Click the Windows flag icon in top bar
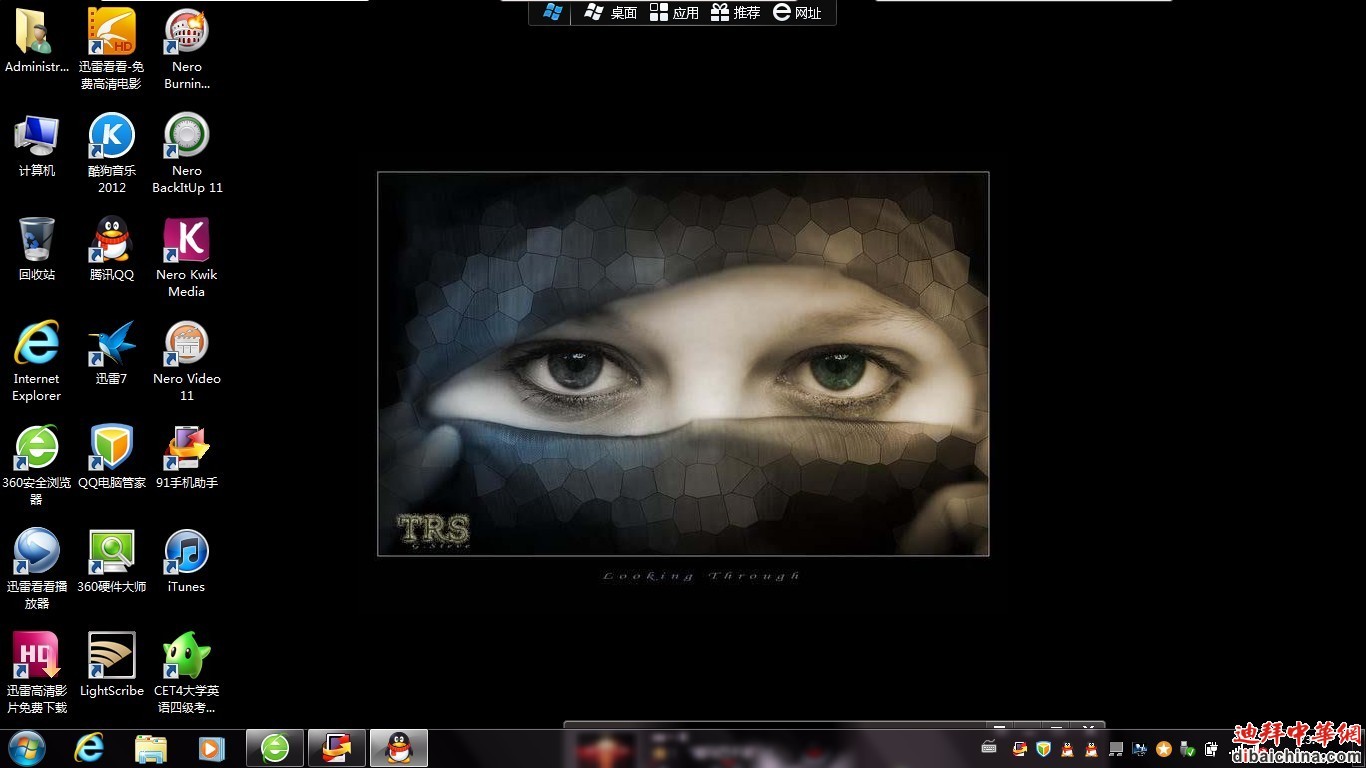The width and height of the screenshot is (1366, 768). 552,12
